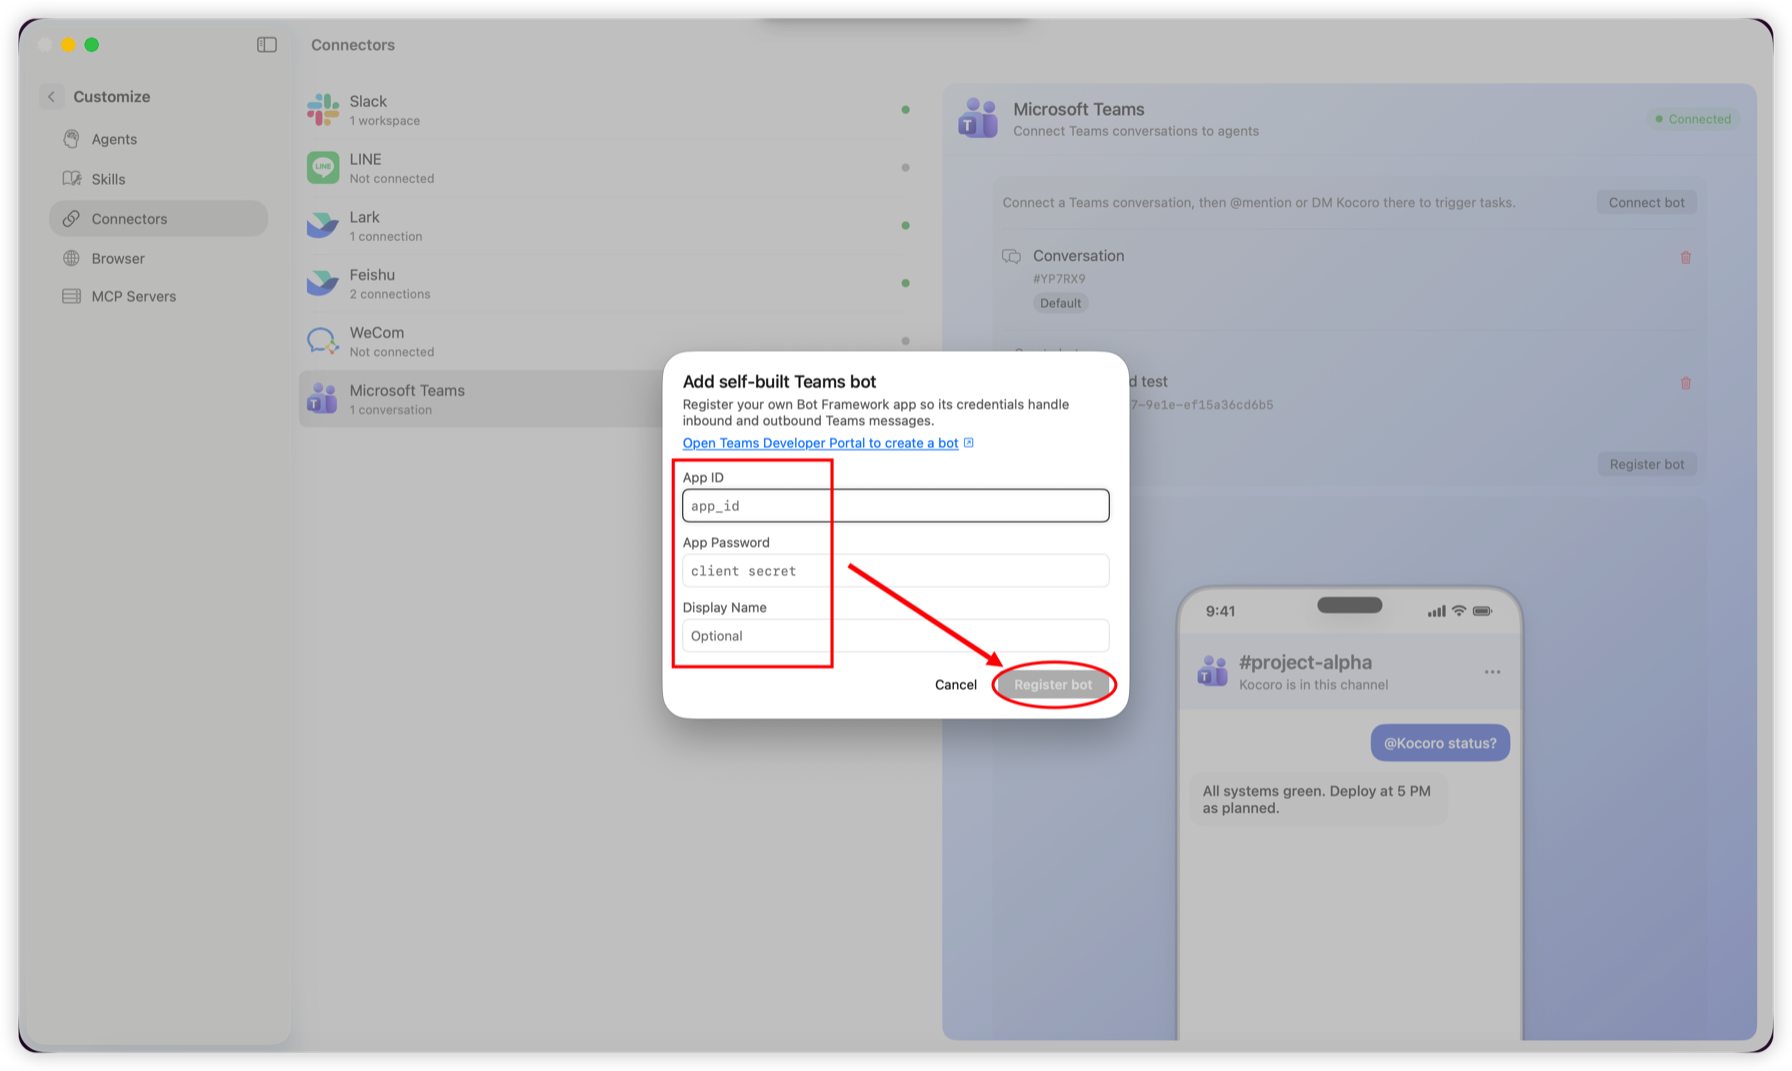Open WeCom Not connected row
The image size is (1792, 1071).
[x=610, y=341]
